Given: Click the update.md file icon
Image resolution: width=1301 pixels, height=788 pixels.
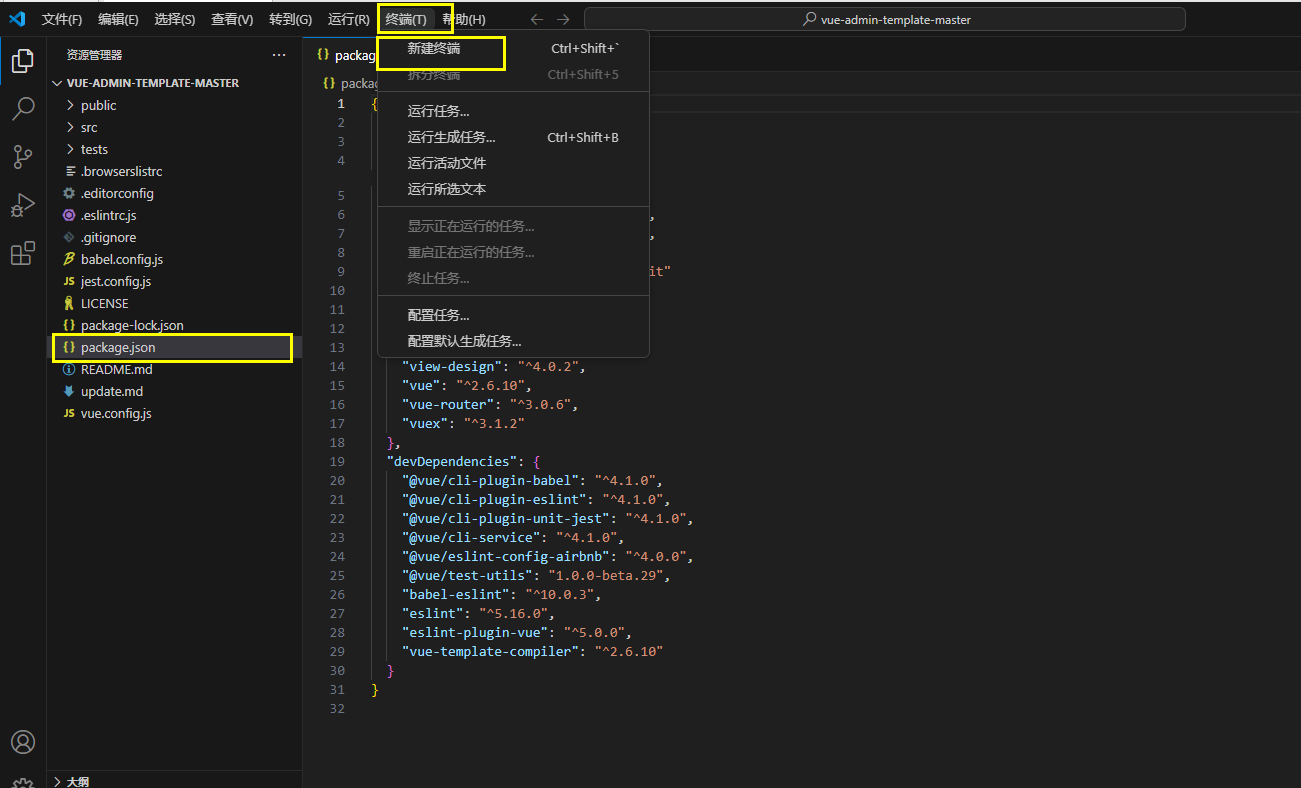Looking at the screenshot, I should tap(69, 391).
